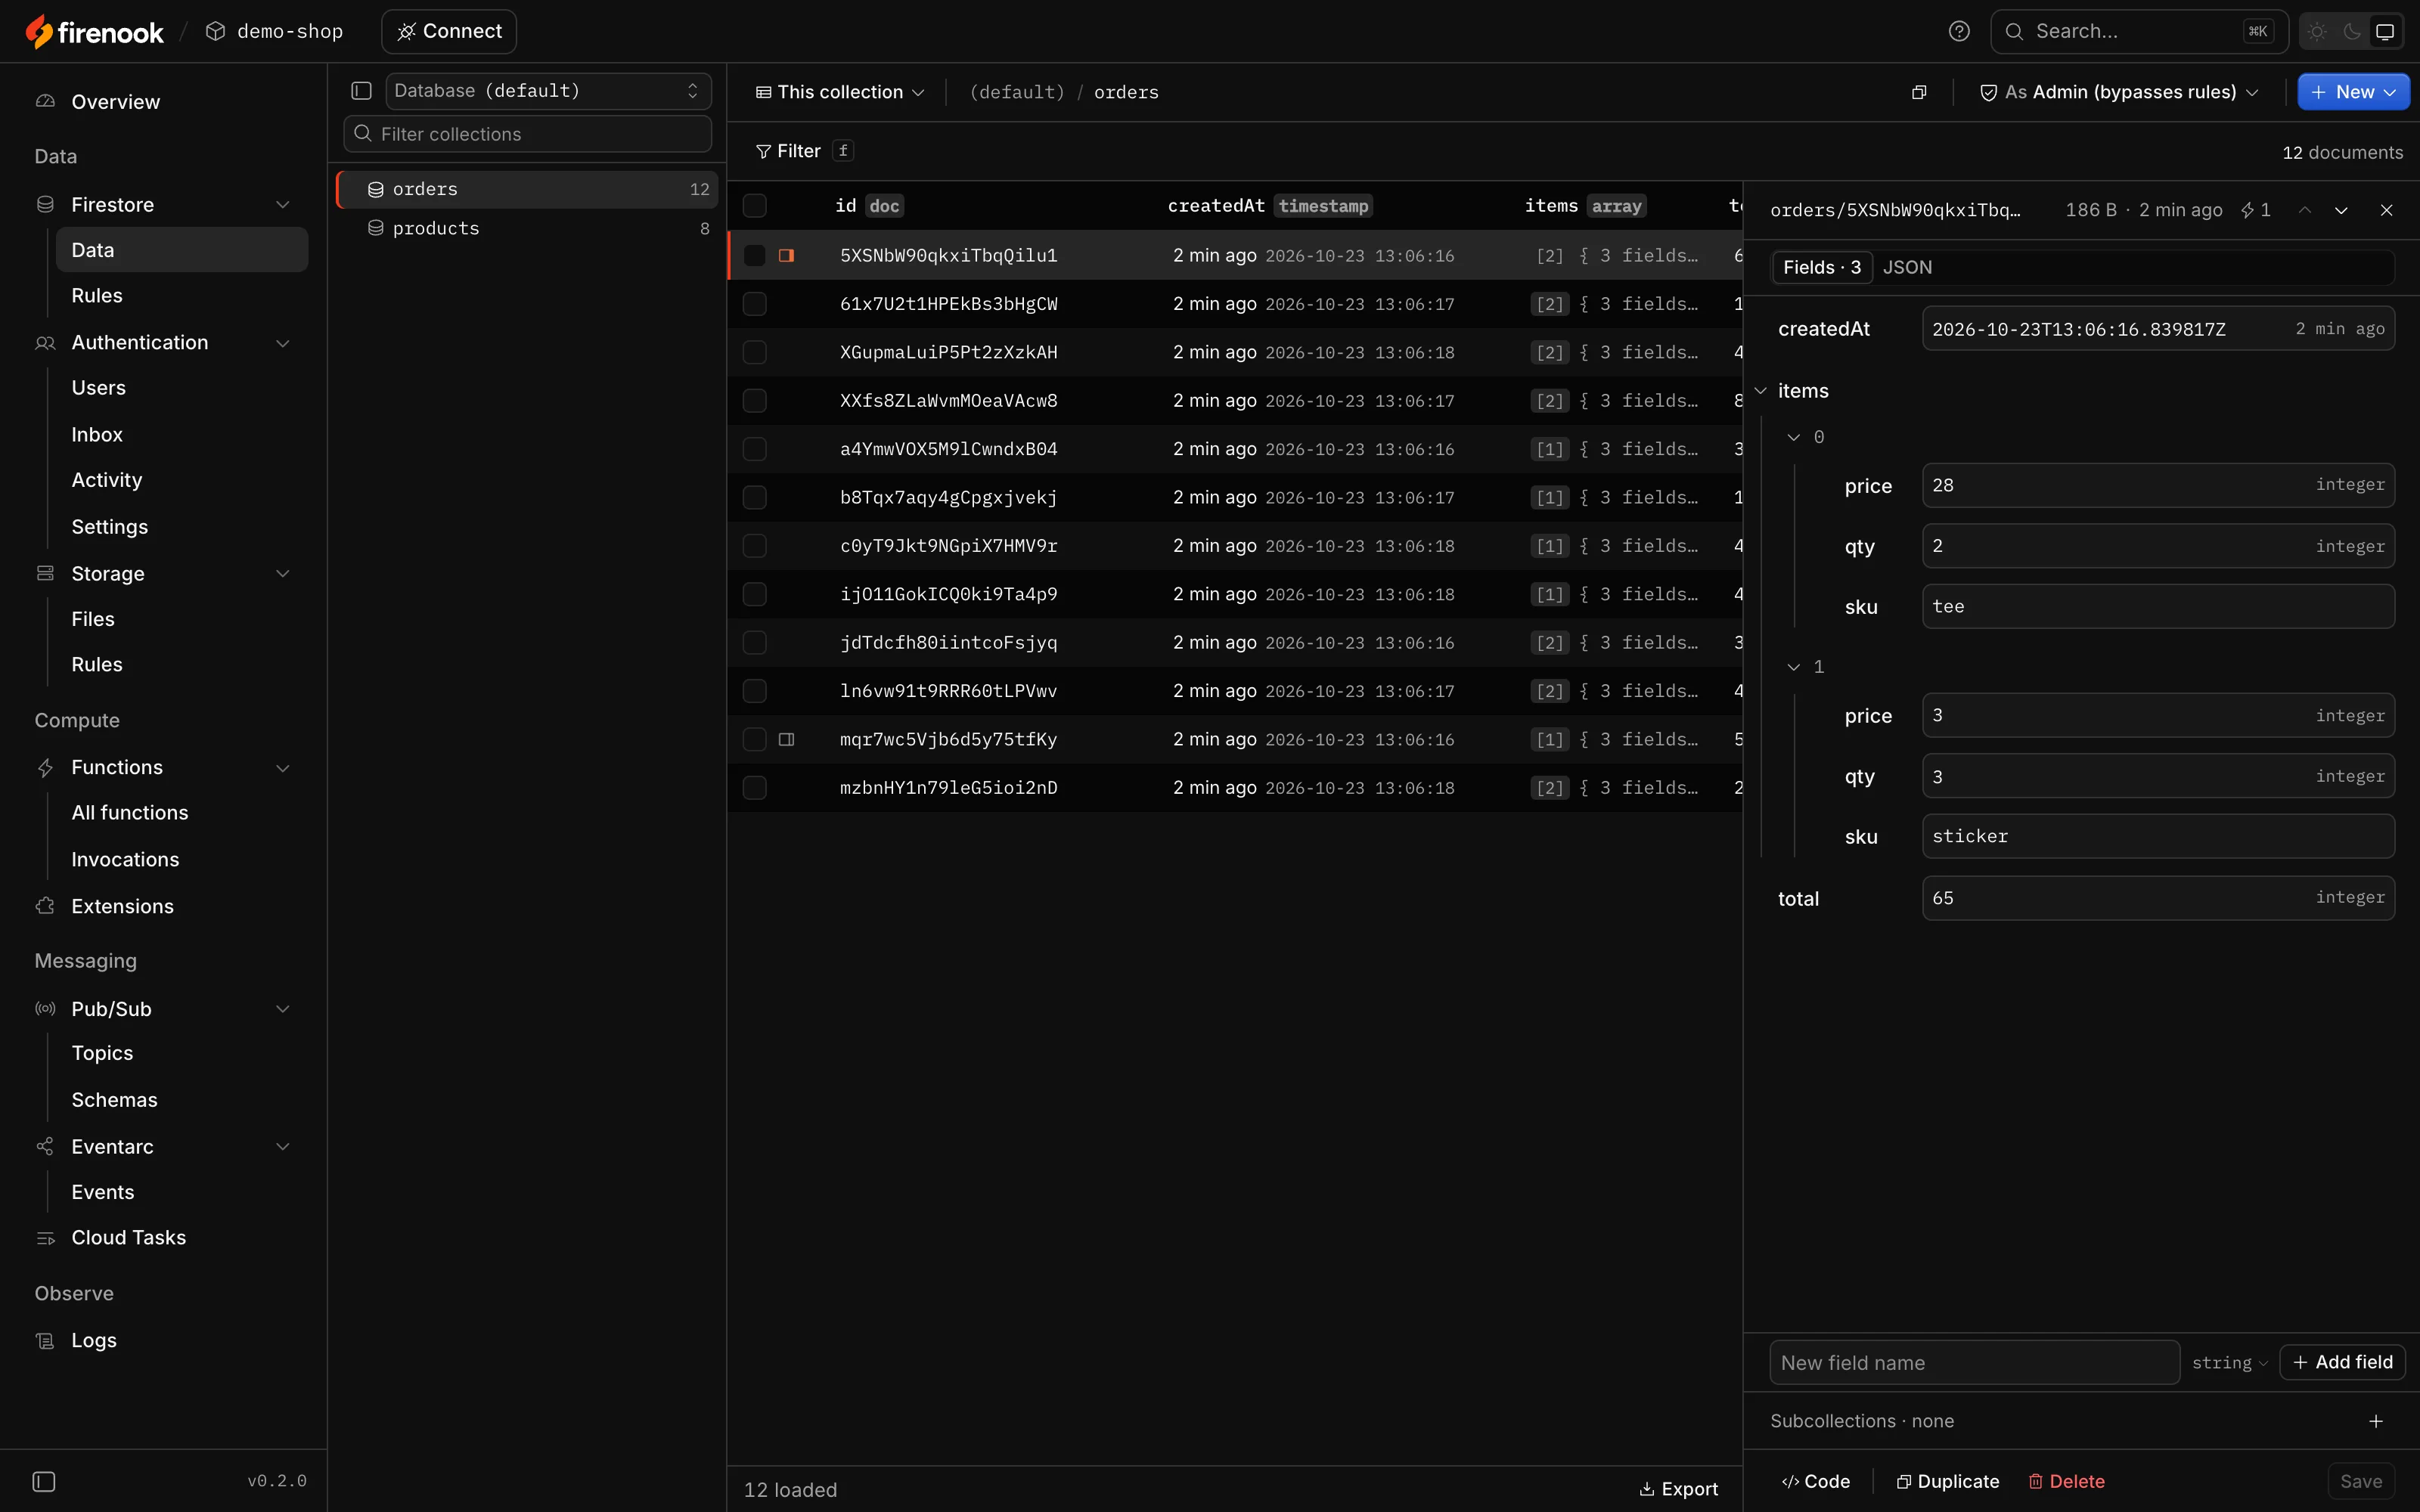
Task: Open the string field type dropdown
Action: point(2229,1363)
